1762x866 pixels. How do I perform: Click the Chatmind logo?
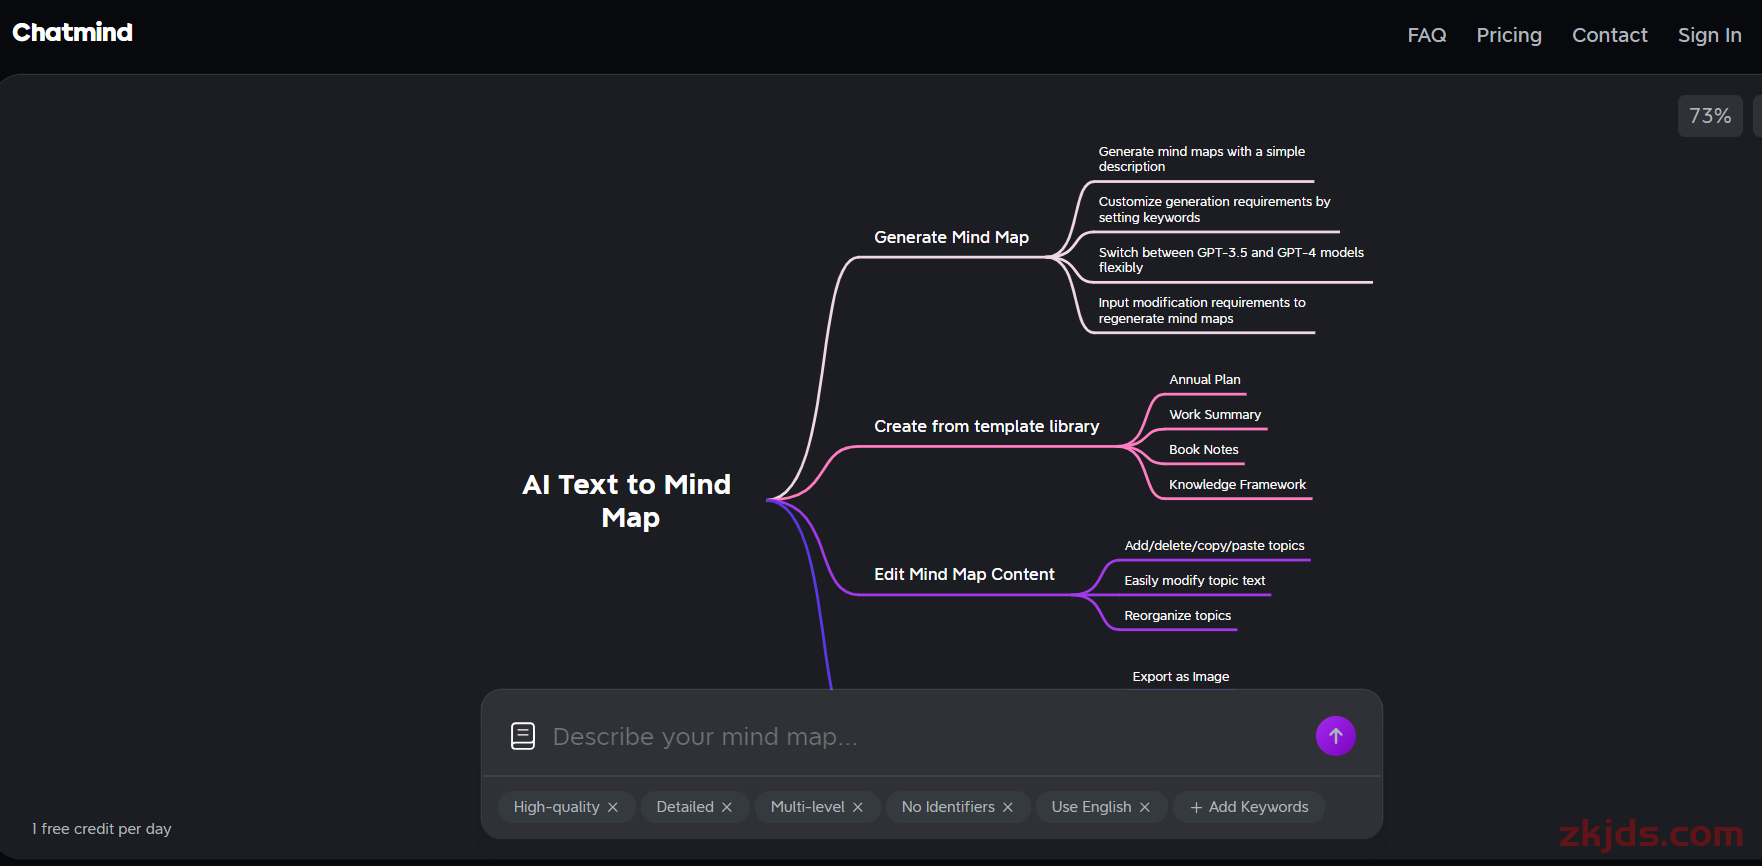click(72, 32)
